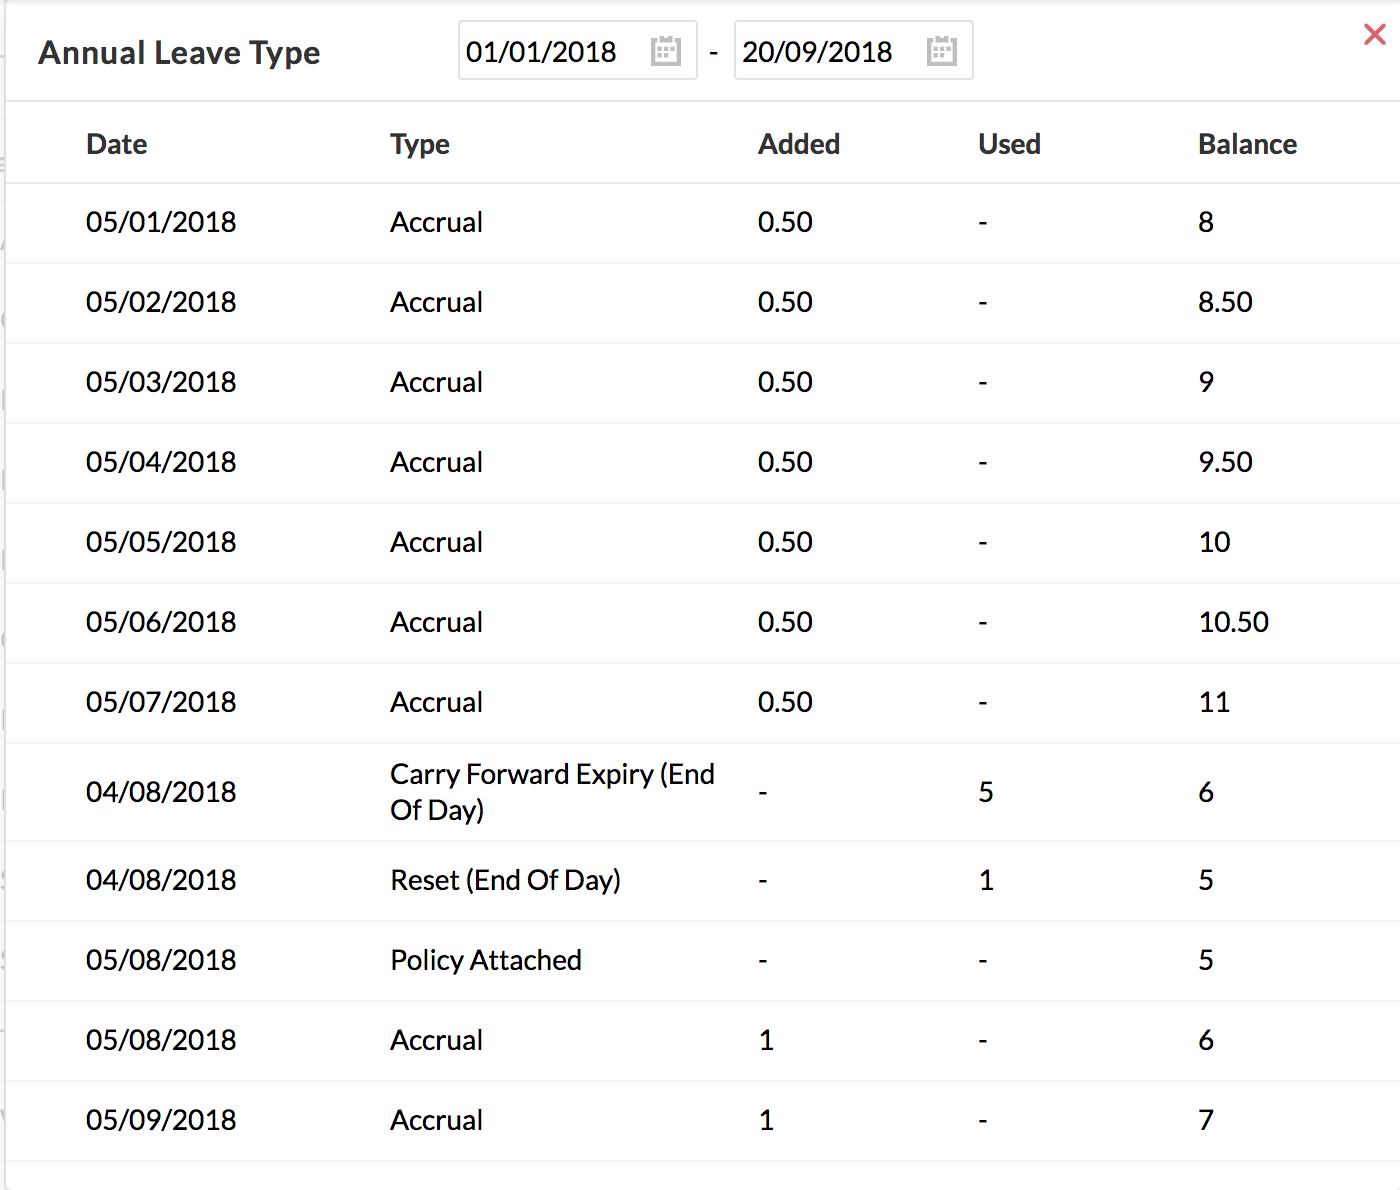Select the Reset (End Of Day) entry
Screen dimensions: 1400x1190
point(505,880)
